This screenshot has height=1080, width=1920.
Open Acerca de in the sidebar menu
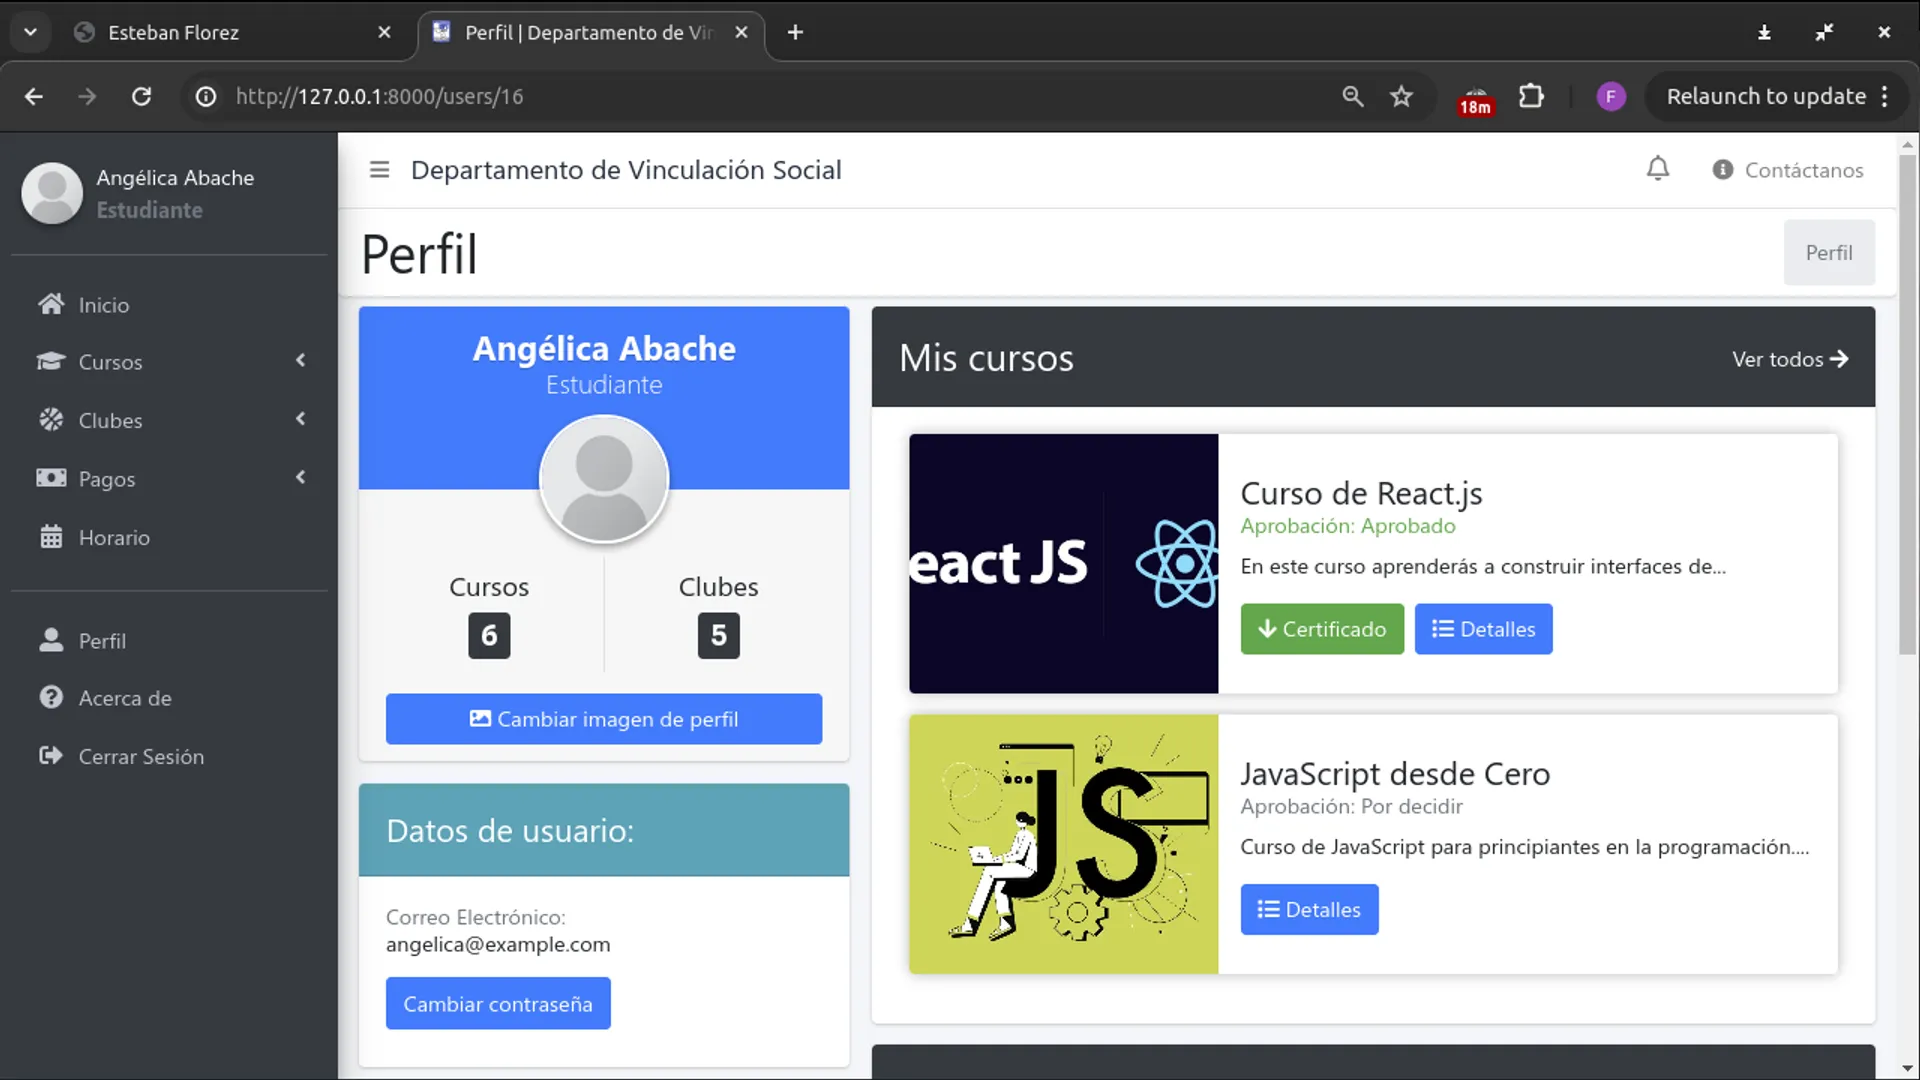pyautogui.click(x=169, y=697)
